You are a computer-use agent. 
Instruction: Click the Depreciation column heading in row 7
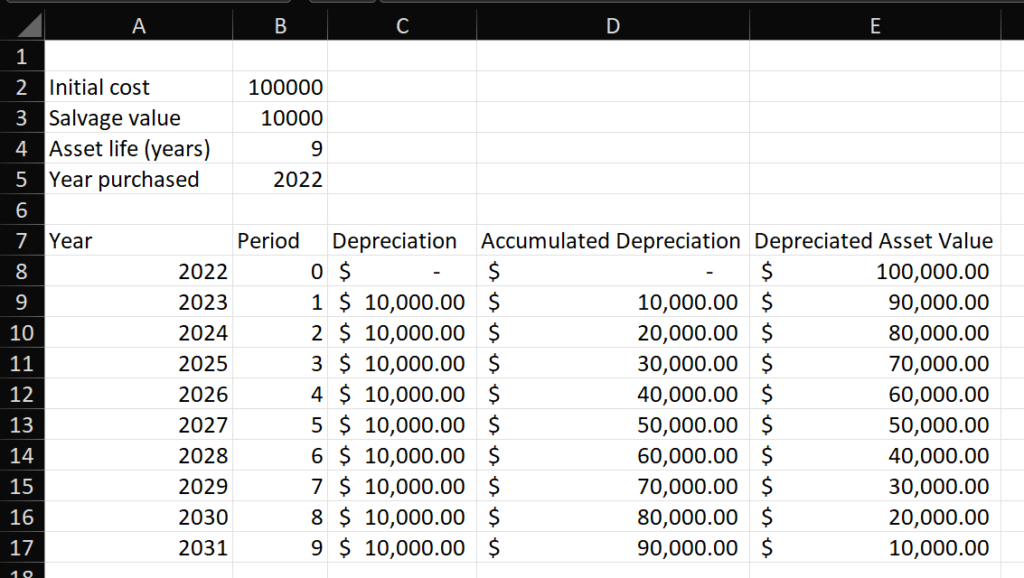tap(402, 240)
